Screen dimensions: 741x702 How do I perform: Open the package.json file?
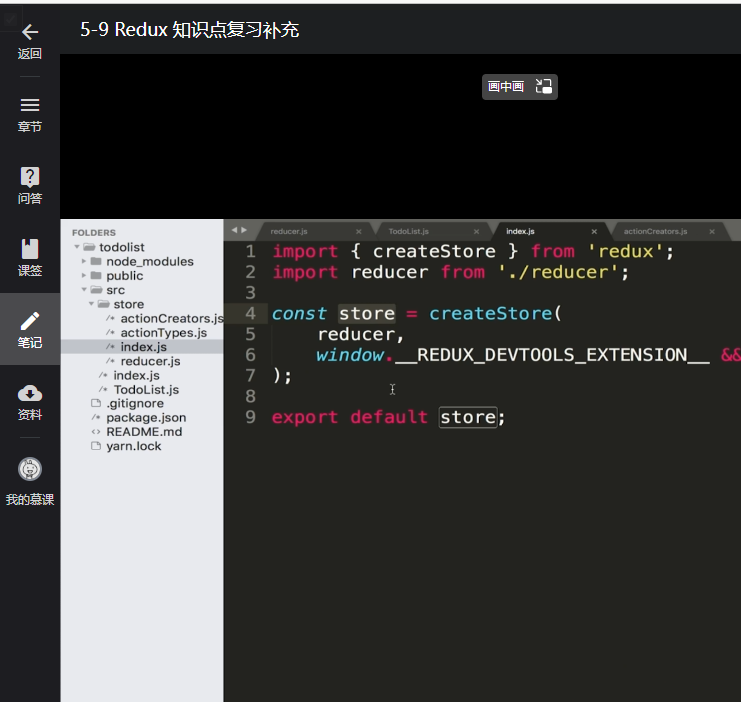pos(146,418)
